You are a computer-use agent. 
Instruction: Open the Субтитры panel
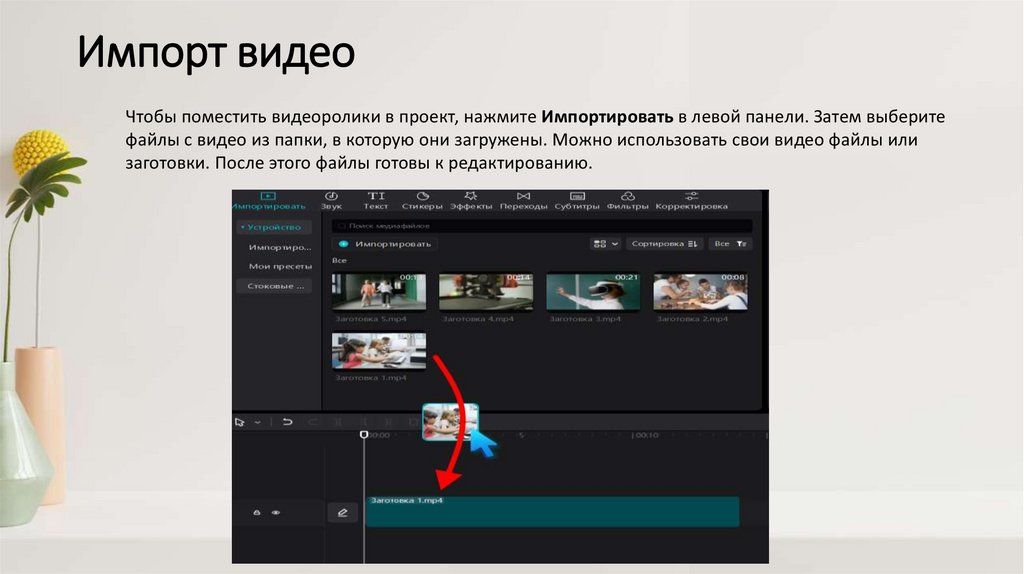point(577,200)
